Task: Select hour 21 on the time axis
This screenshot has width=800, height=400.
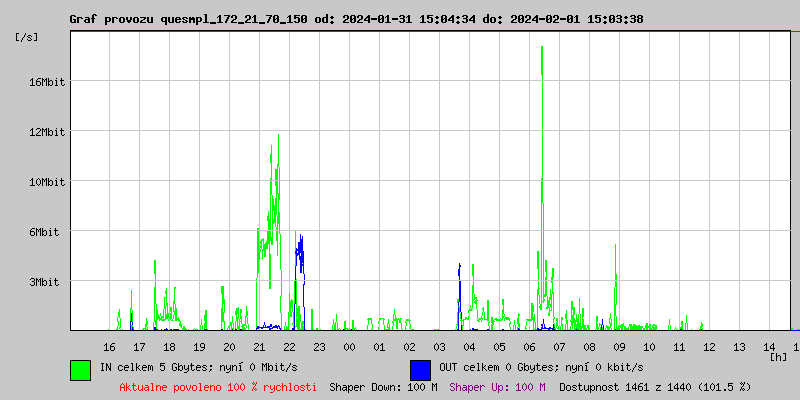Action: coord(259,346)
